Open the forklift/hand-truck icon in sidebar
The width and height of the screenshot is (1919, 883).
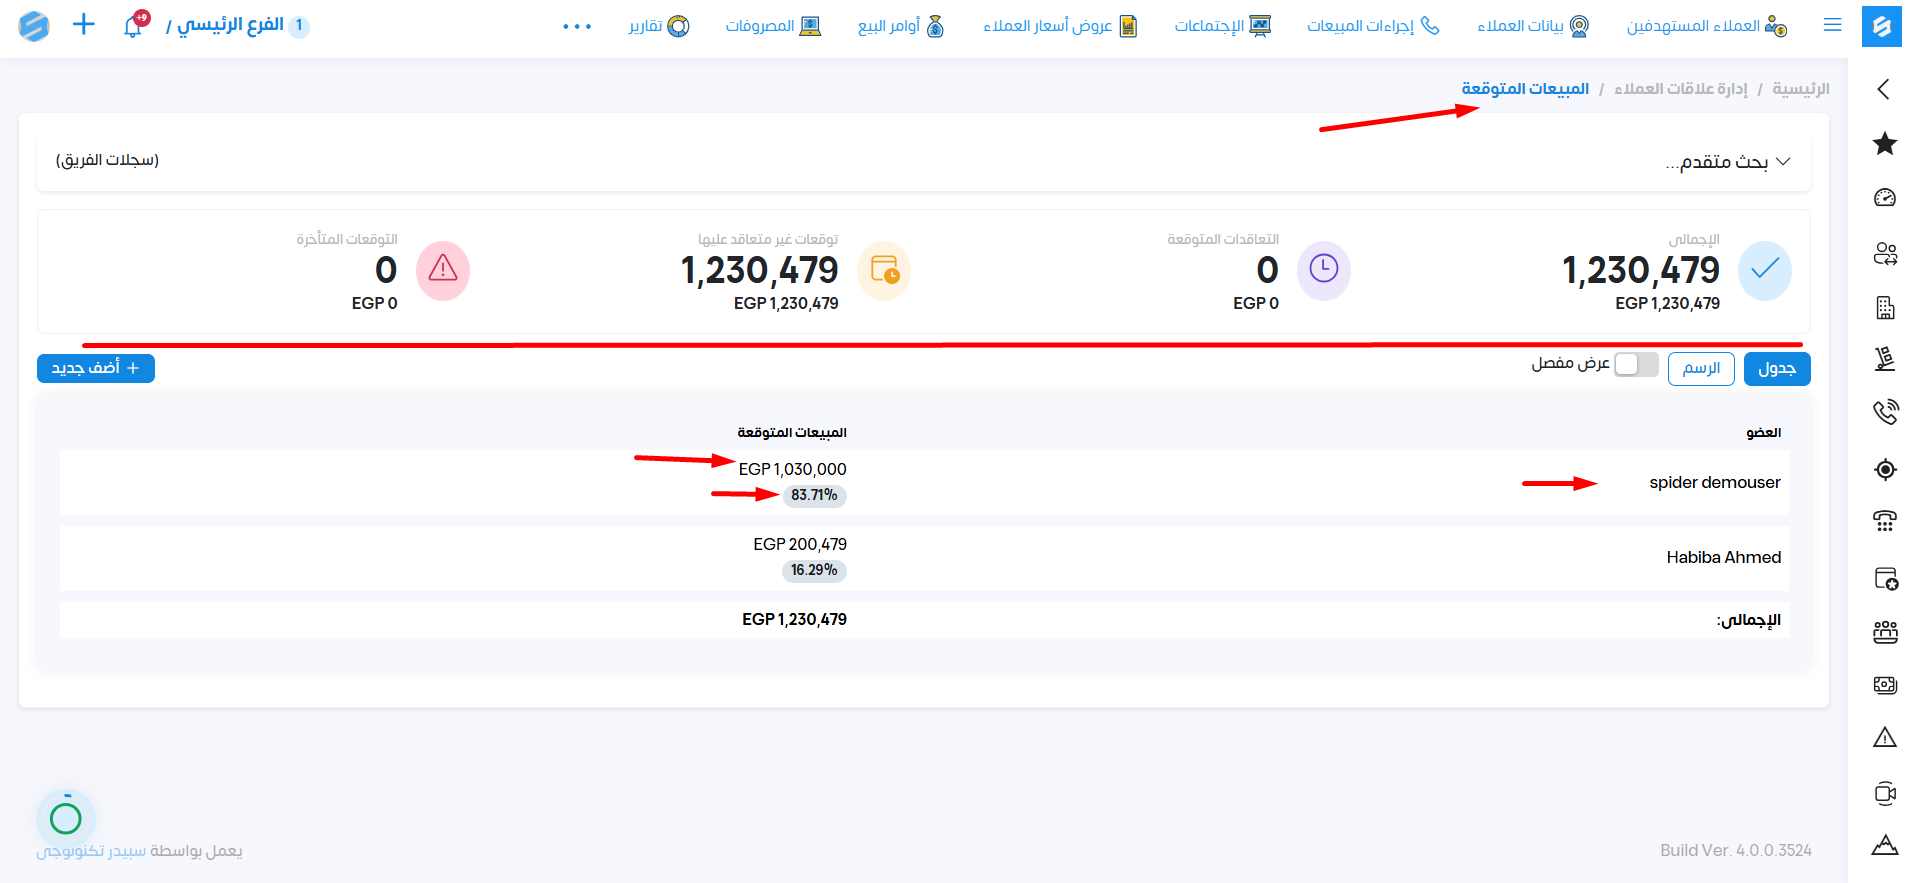[x=1885, y=359]
